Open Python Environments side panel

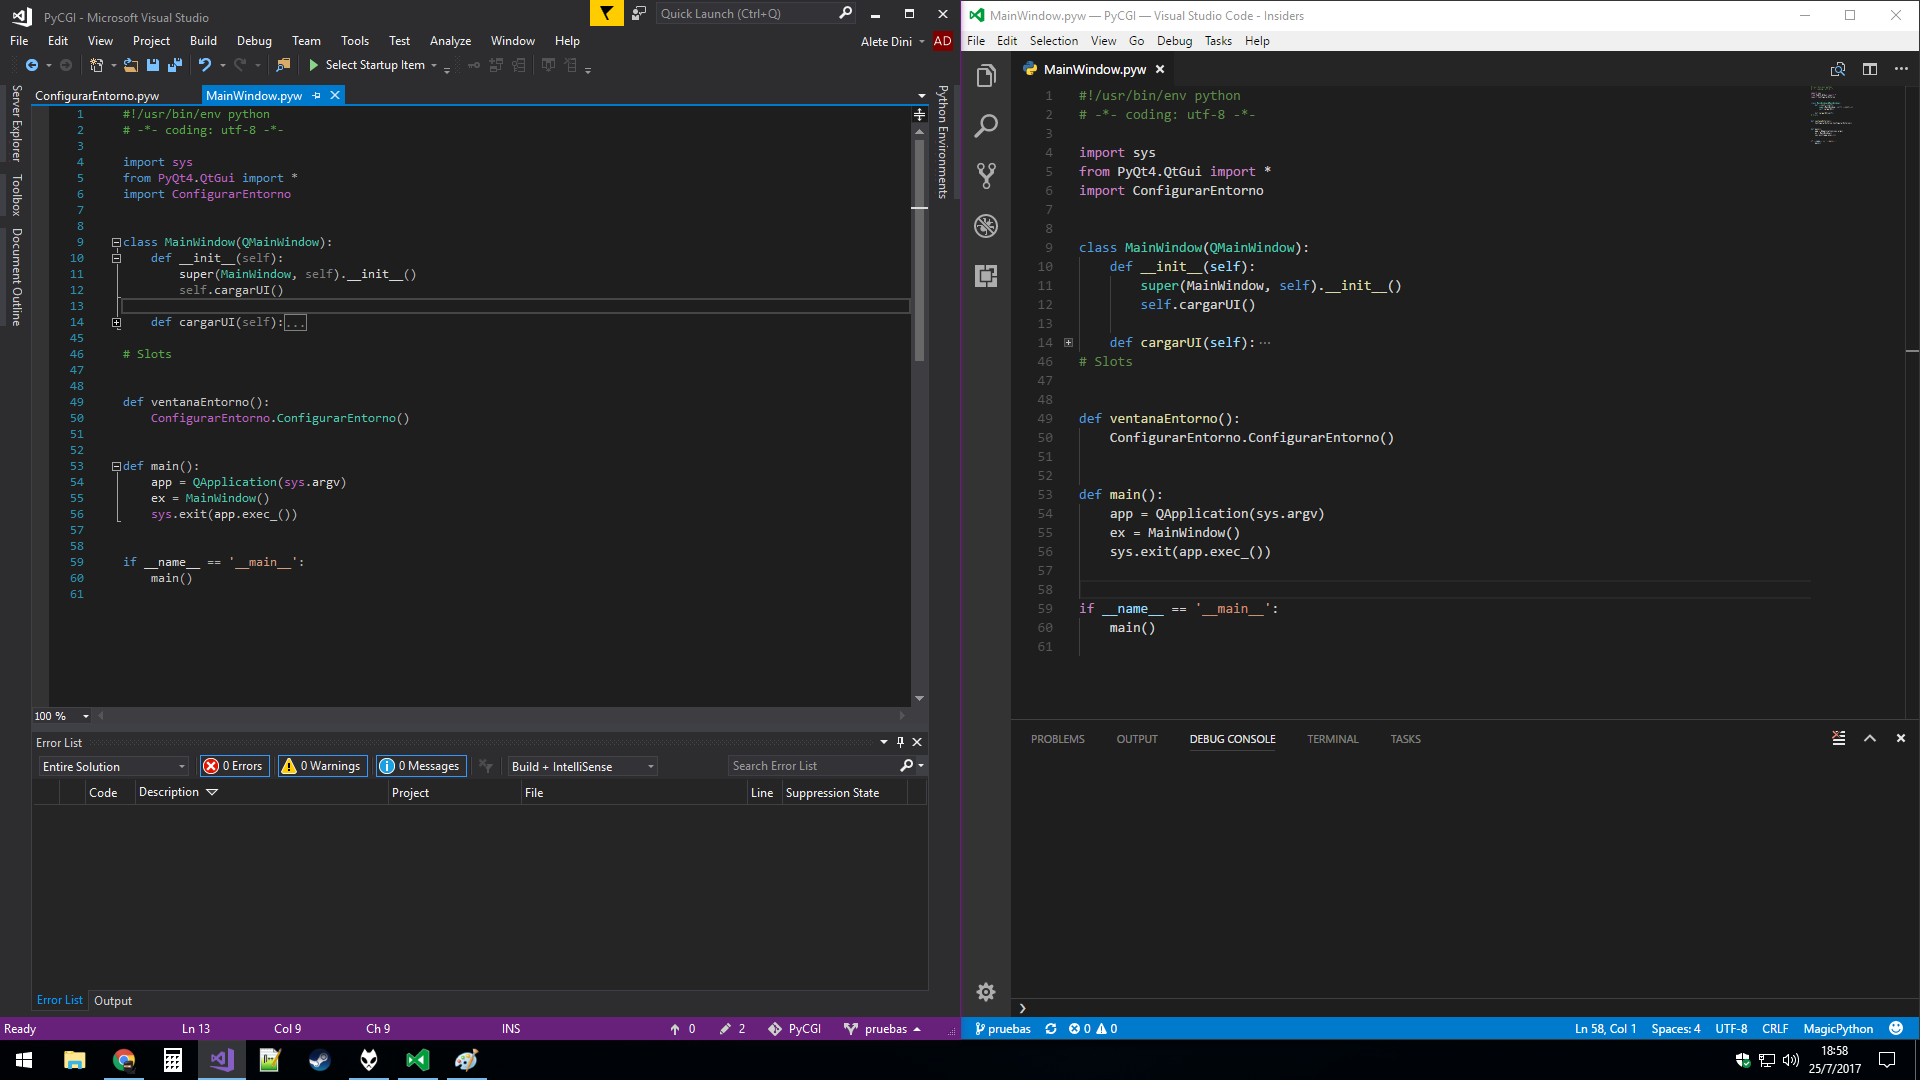[x=942, y=142]
